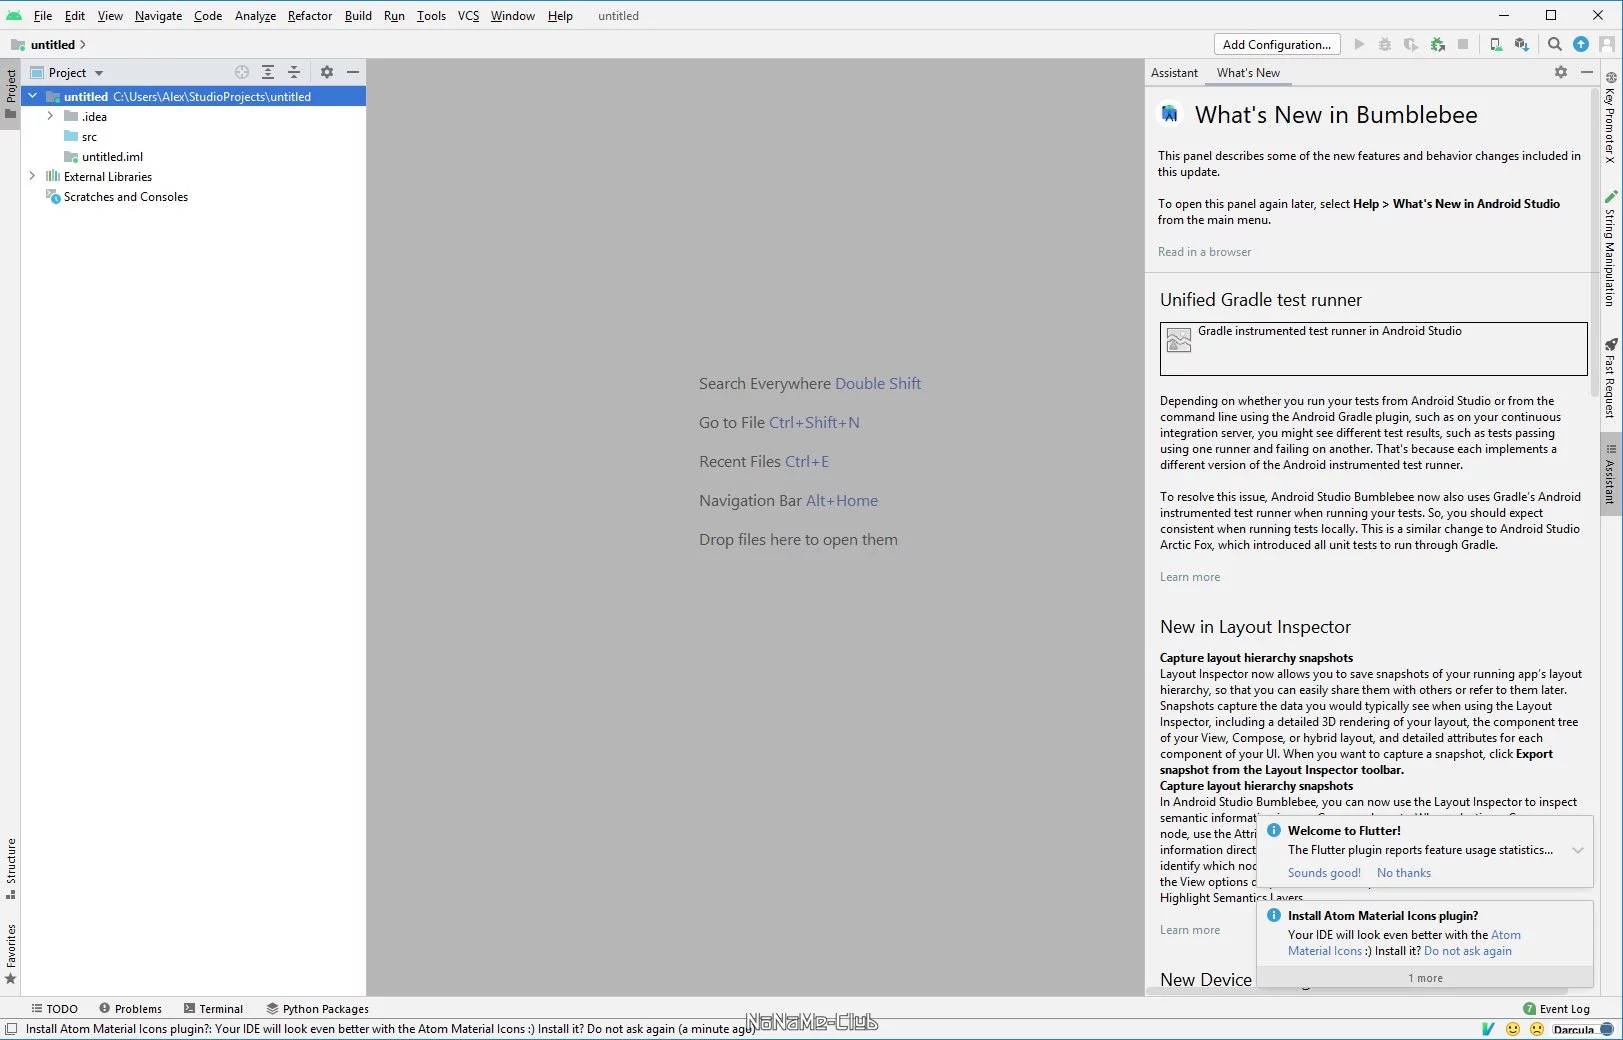
Task: Open SDK Manager icon in toolbar
Action: coord(1521,44)
